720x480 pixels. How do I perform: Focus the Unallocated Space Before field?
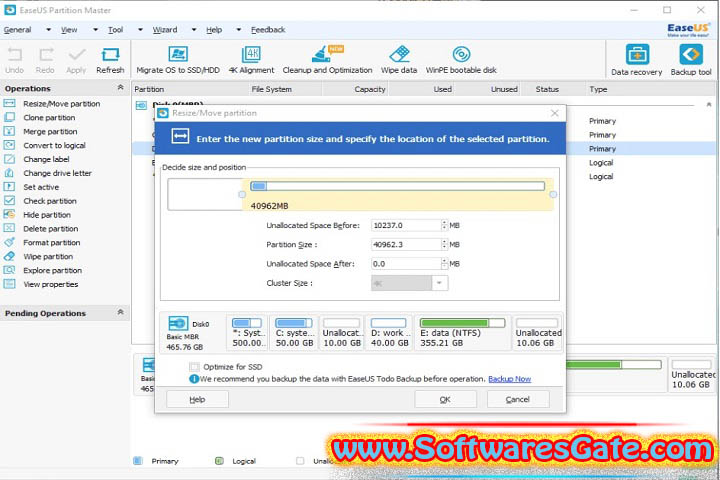pyautogui.click(x=406, y=225)
